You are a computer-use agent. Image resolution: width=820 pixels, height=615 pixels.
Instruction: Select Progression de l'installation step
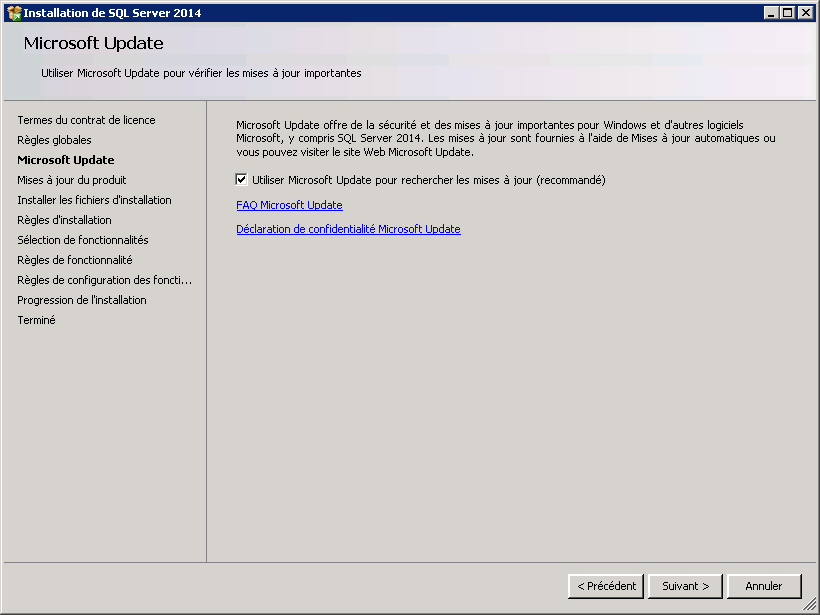(82, 300)
